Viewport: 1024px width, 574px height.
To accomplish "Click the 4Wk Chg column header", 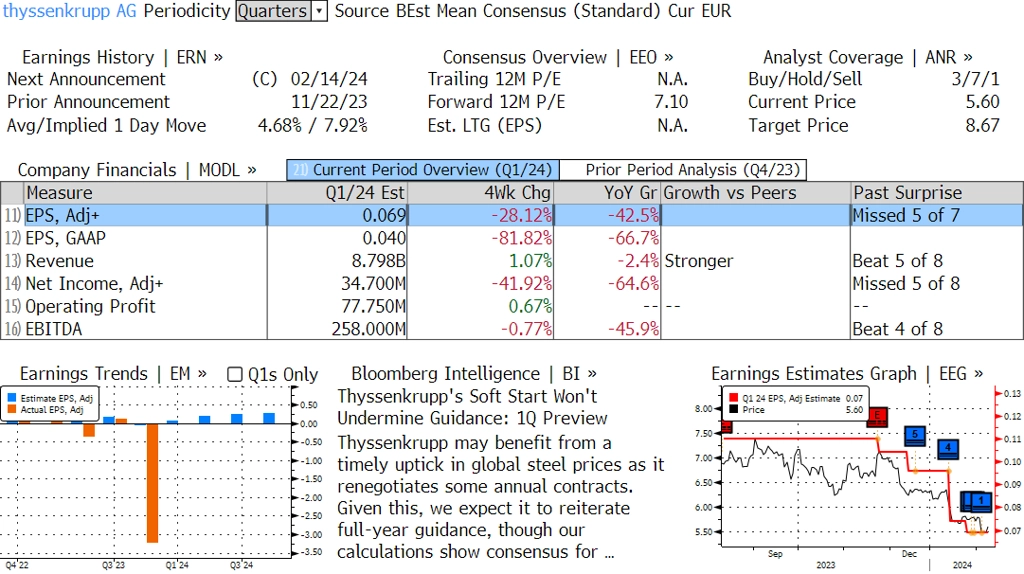I will [481, 193].
